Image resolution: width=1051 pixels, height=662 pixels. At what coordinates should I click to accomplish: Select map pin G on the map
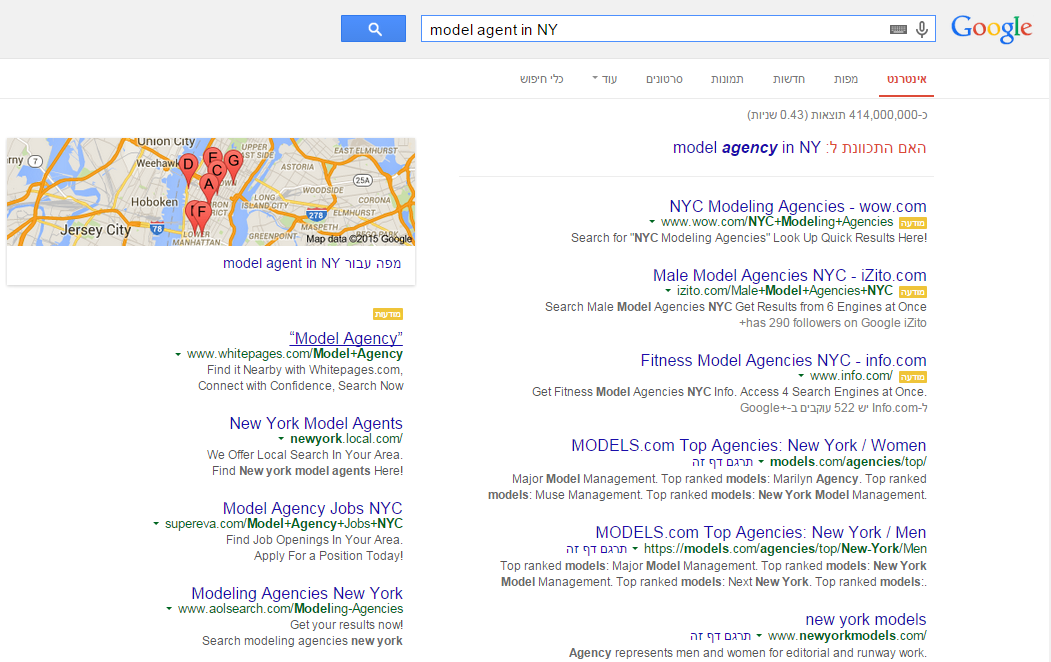(233, 161)
